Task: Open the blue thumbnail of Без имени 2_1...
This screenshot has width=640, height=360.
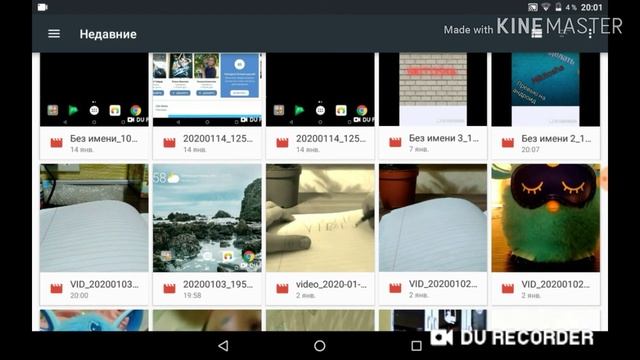Action: click(546, 89)
